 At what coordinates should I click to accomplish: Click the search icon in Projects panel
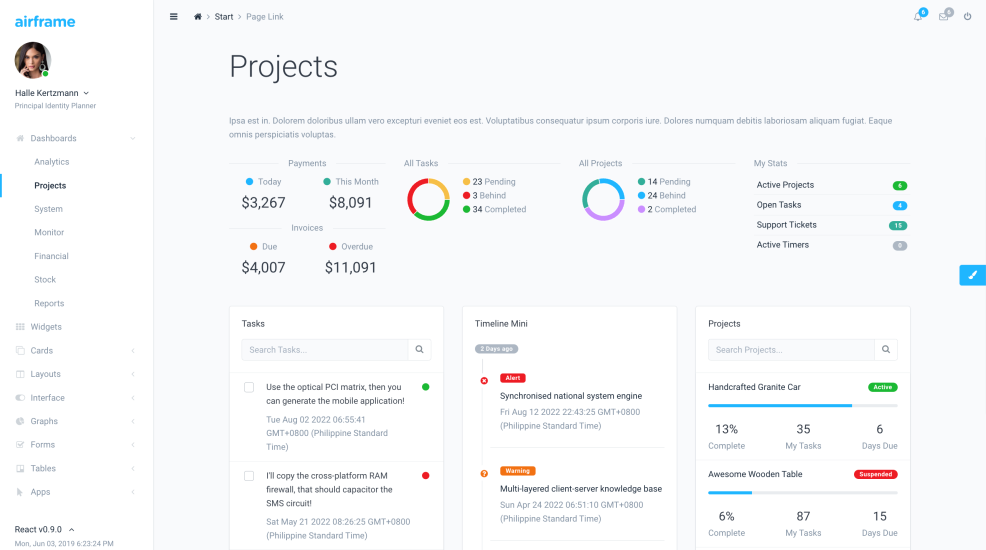click(x=885, y=350)
